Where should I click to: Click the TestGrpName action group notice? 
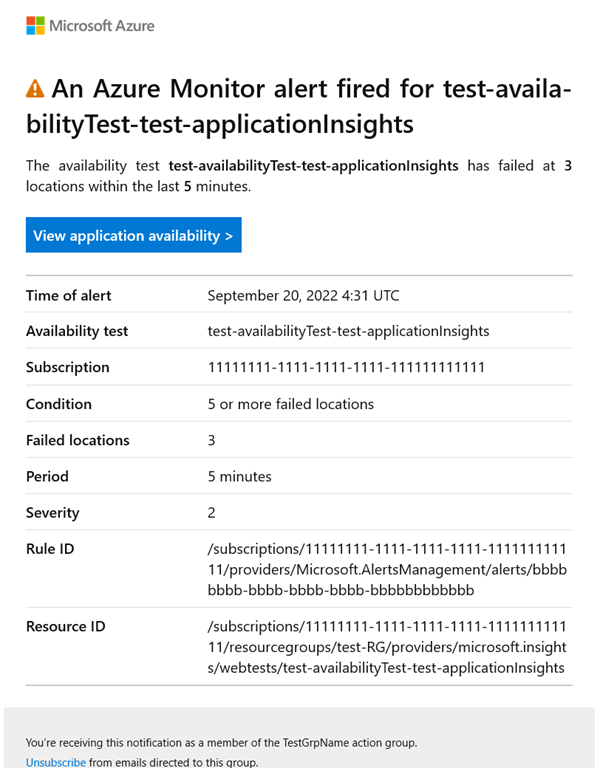coord(221,742)
